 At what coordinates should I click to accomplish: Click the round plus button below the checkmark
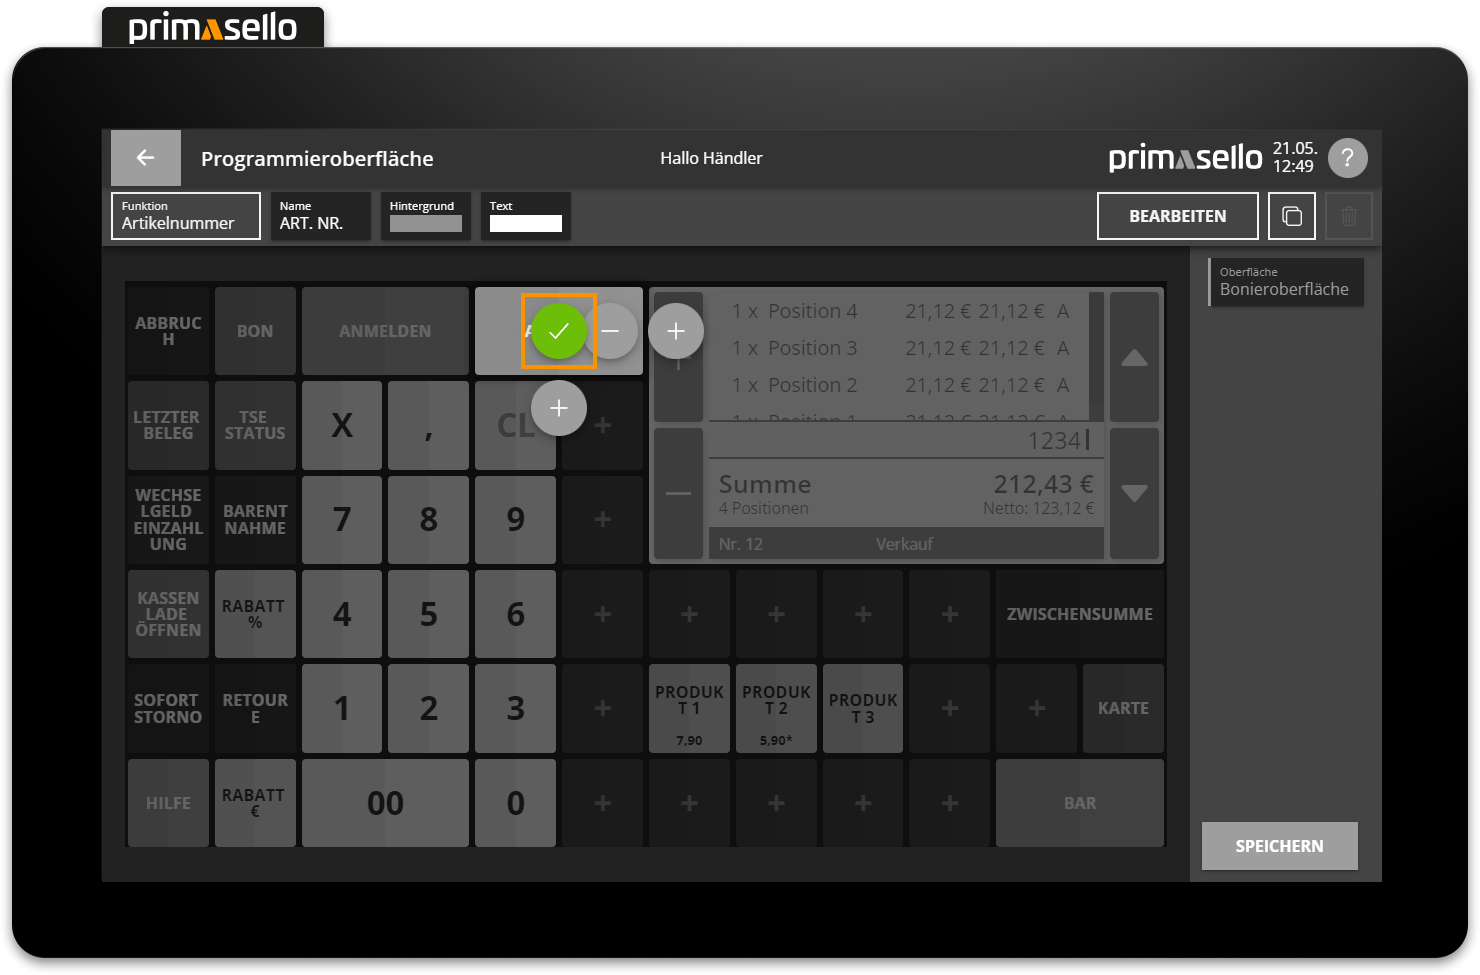coord(558,408)
